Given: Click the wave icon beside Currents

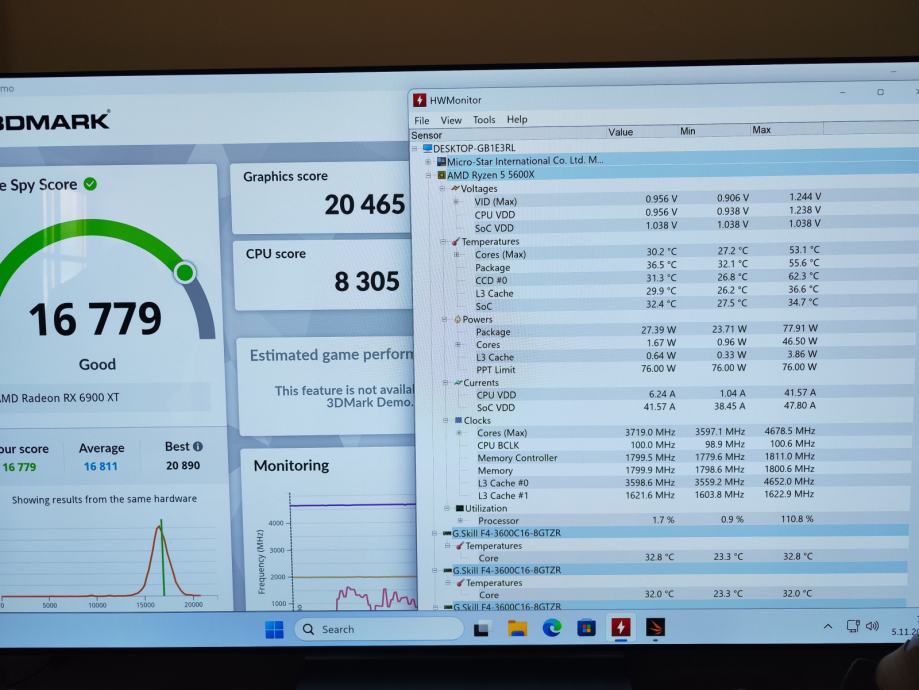Looking at the screenshot, I should click(x=458, y=383).
